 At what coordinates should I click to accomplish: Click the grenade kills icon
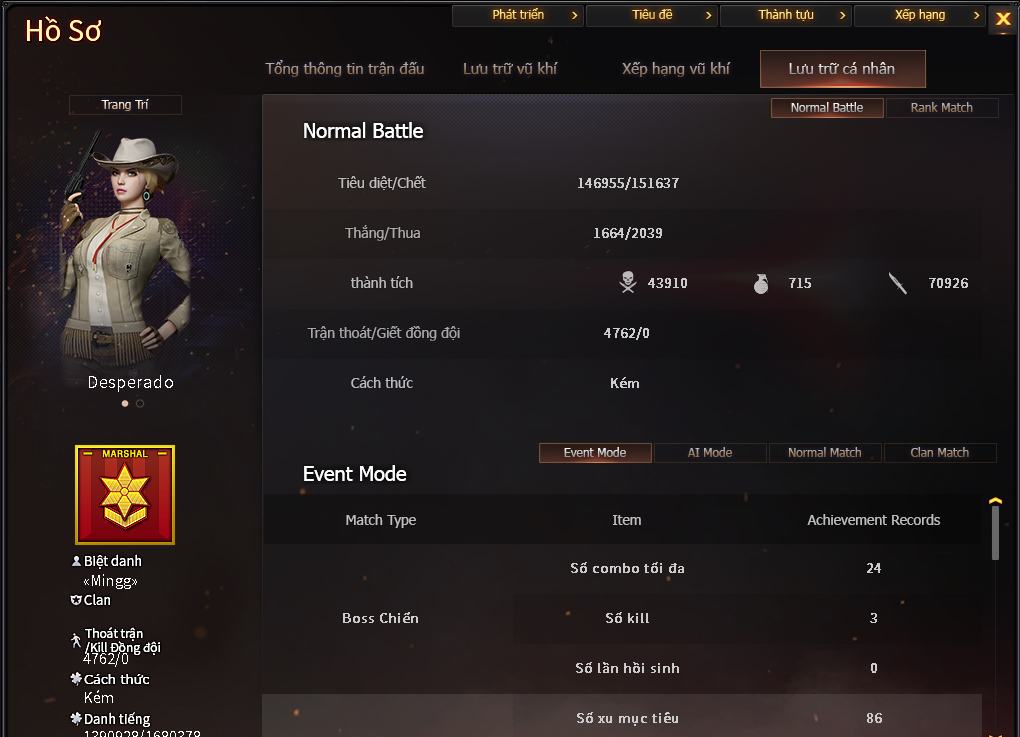pyautogui.click(x=760, y=284)
